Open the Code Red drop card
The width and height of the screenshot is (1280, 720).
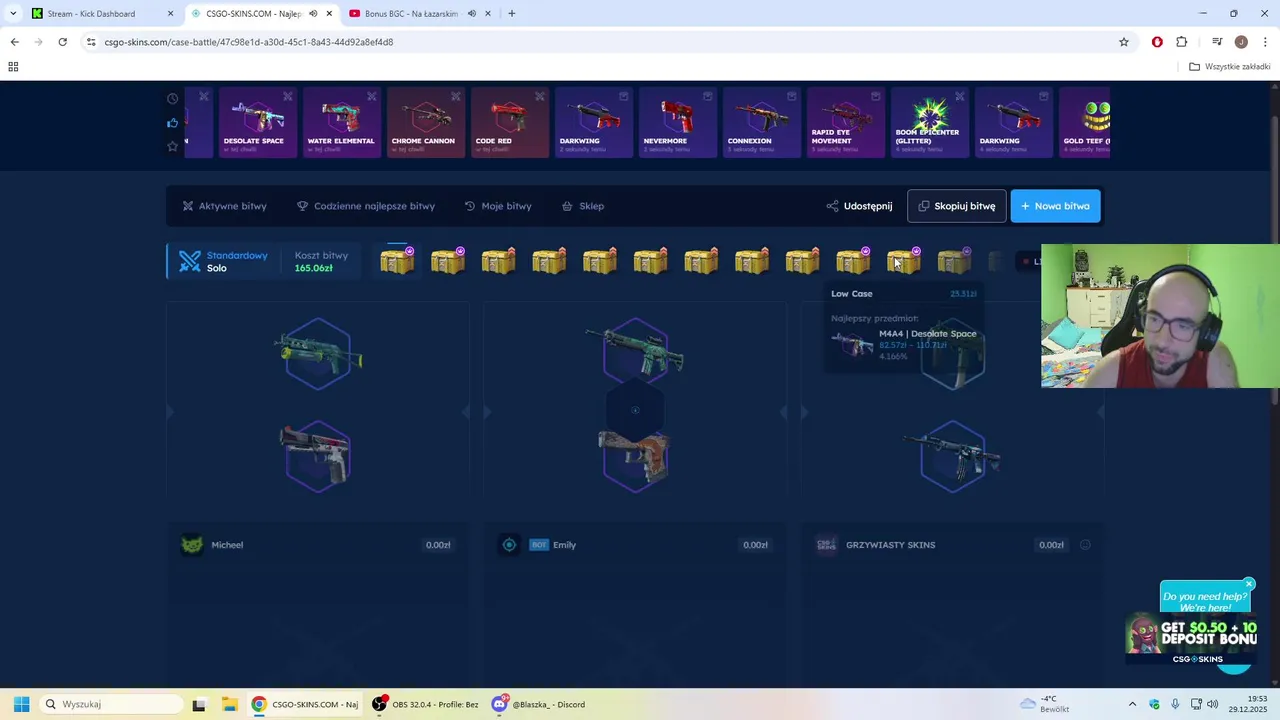[510, 123]
